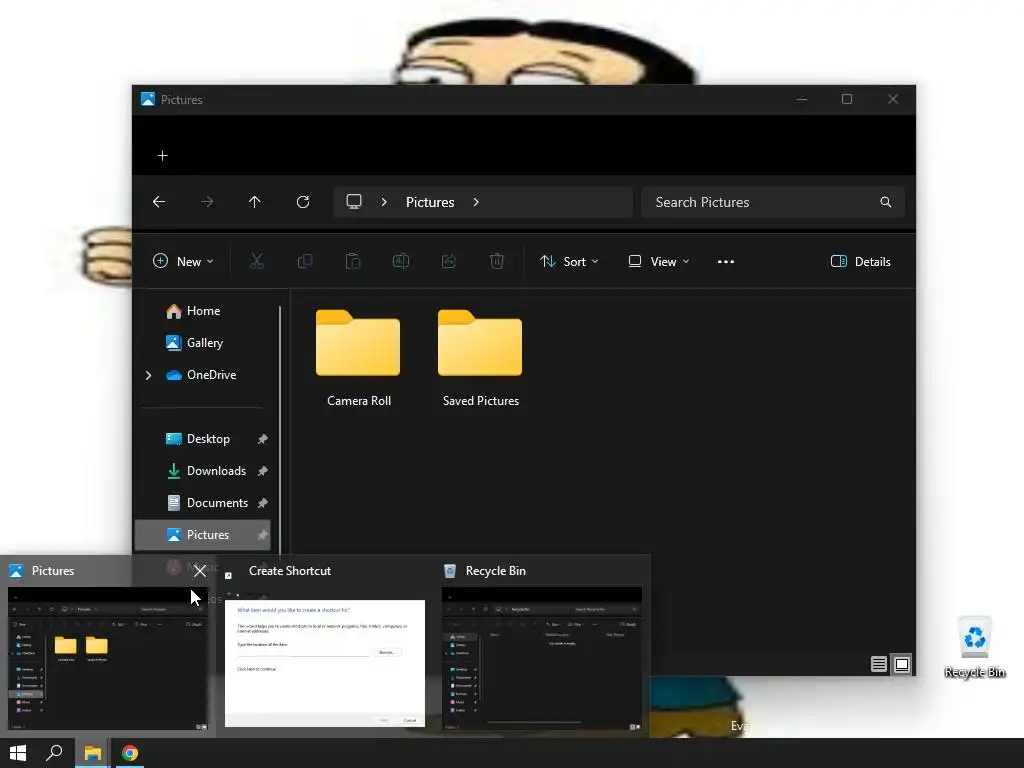Click the File Explorer taskbar icon

pos(93,753)
